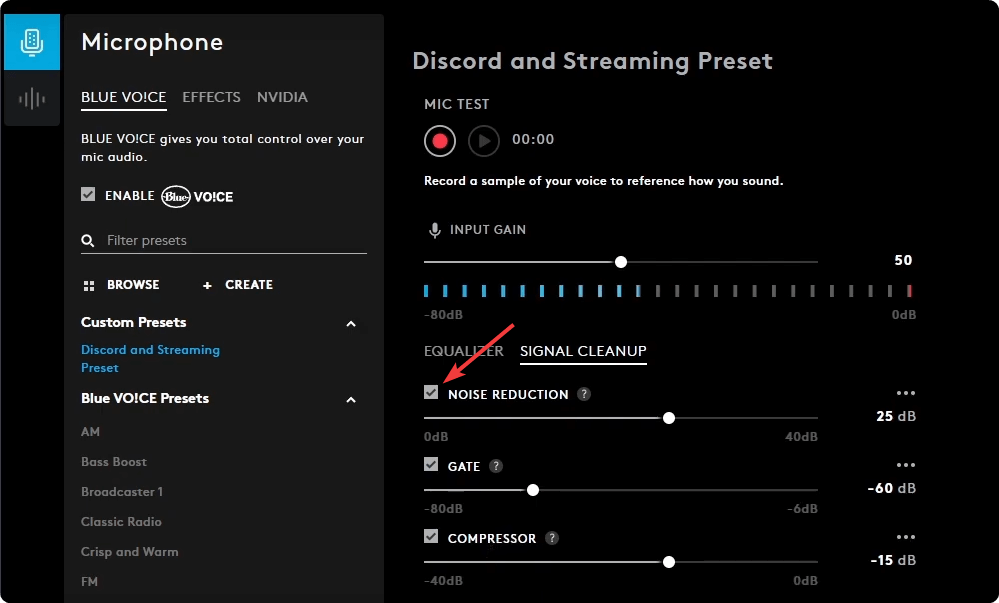
Task: Click the Gate value -60 dB
Action: click(x=891, y=488)
